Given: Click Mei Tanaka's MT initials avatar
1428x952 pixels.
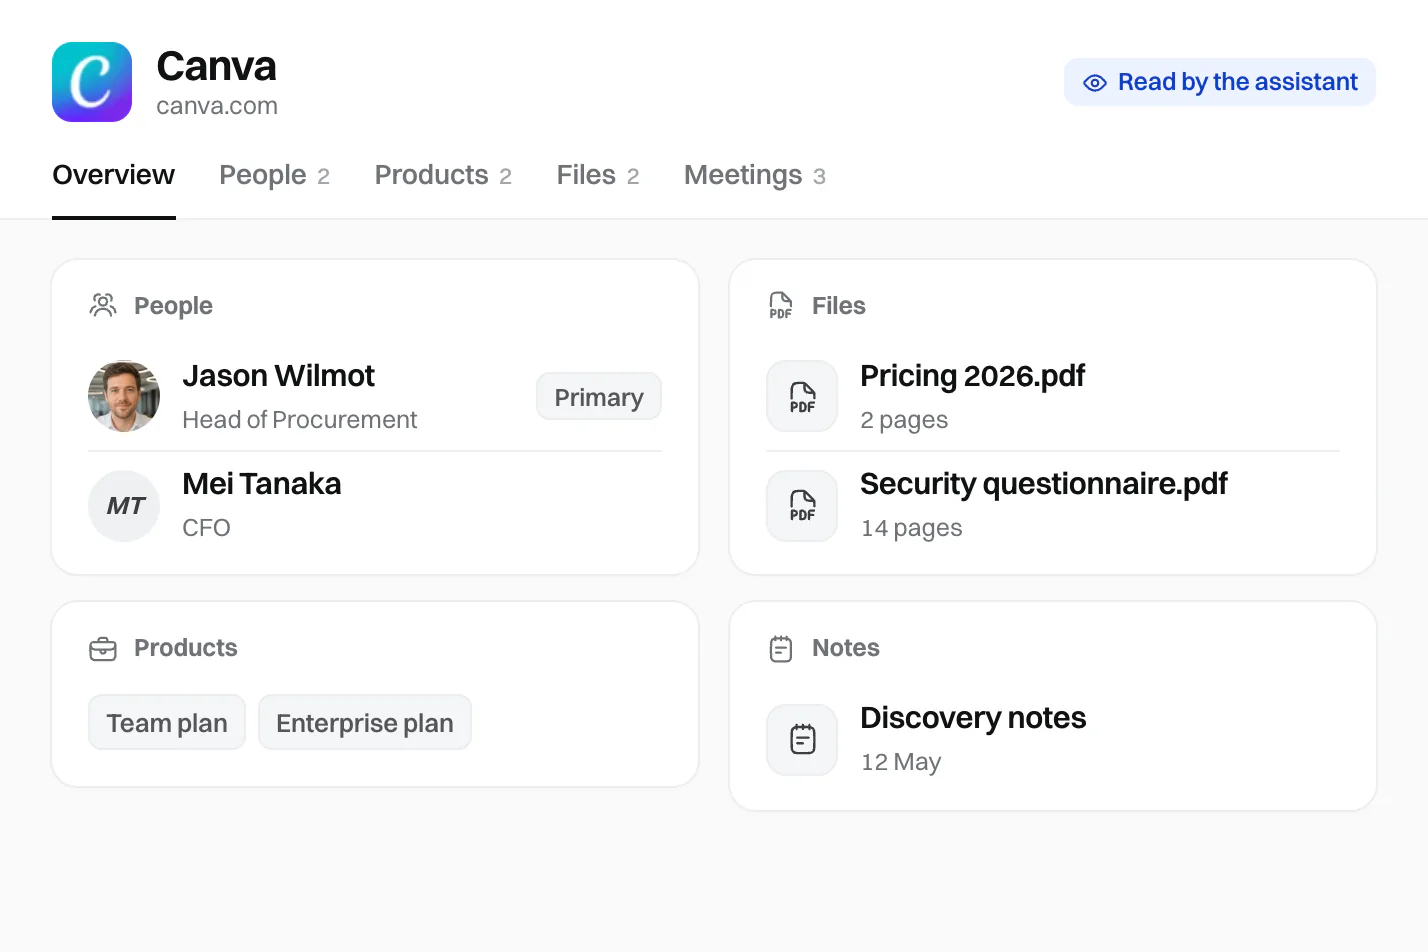Looking at the screenshot, I should 124,506.
